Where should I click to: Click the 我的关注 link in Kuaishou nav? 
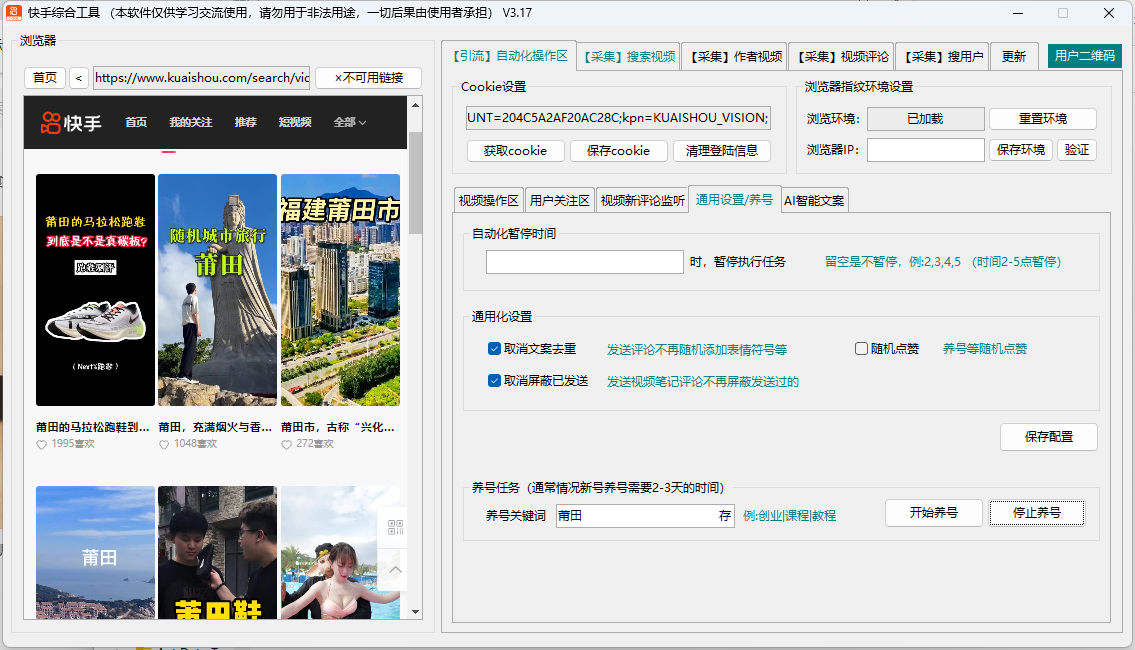tap(190, 122)
